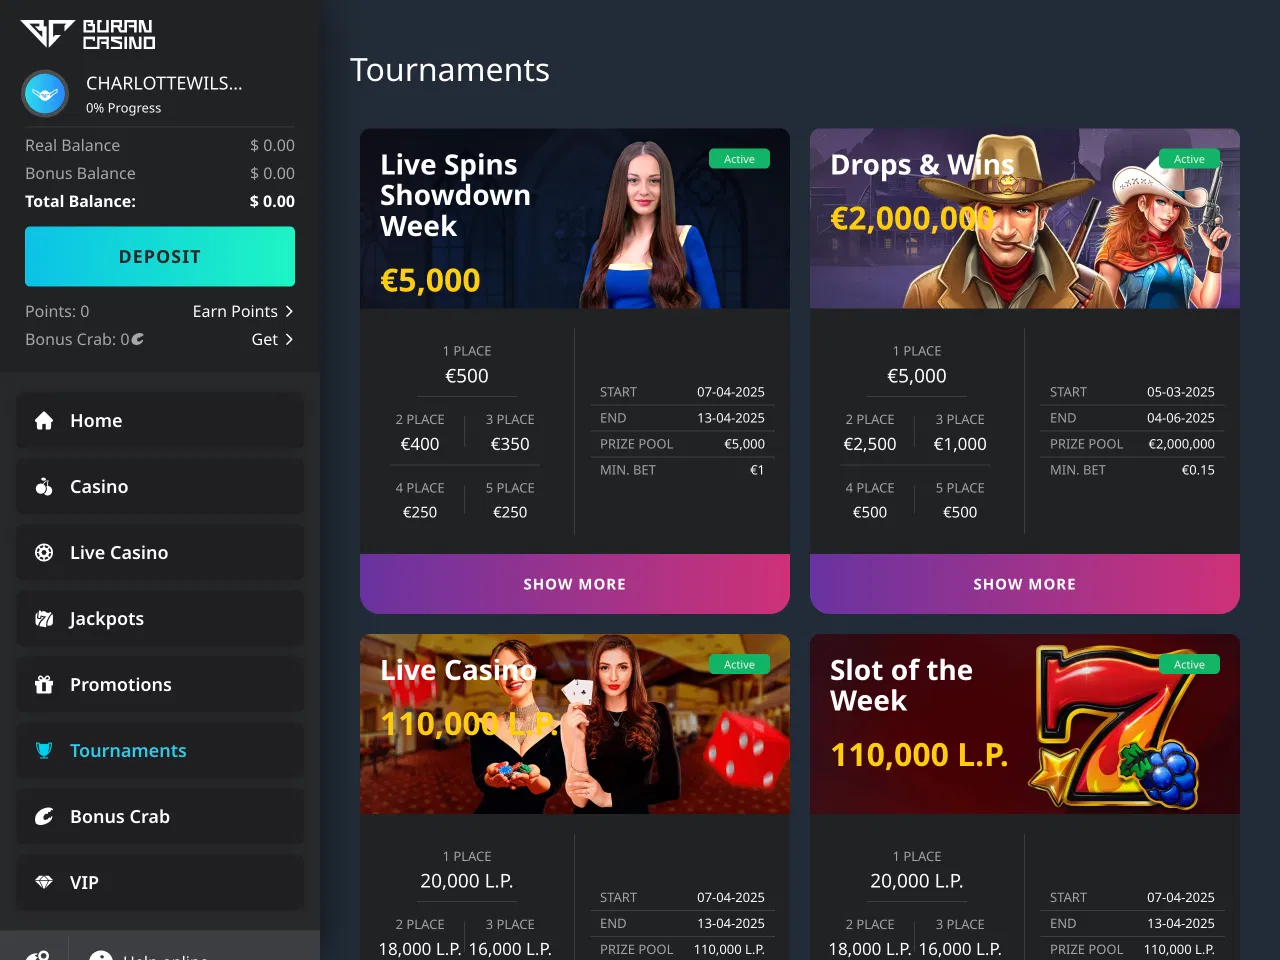Open the Slot of the Week banner

coord(1025,724)
